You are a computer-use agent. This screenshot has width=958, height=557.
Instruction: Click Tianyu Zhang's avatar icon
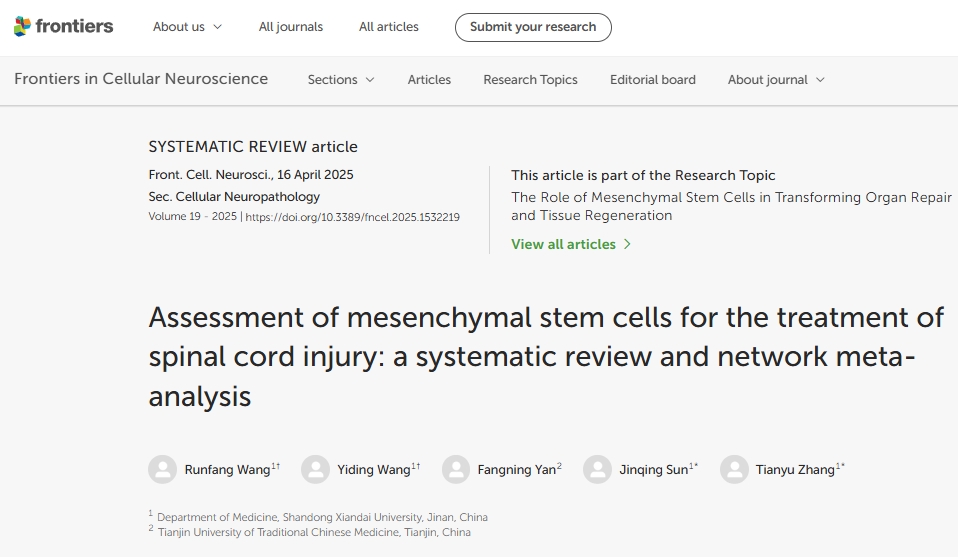tap(734, 469)
